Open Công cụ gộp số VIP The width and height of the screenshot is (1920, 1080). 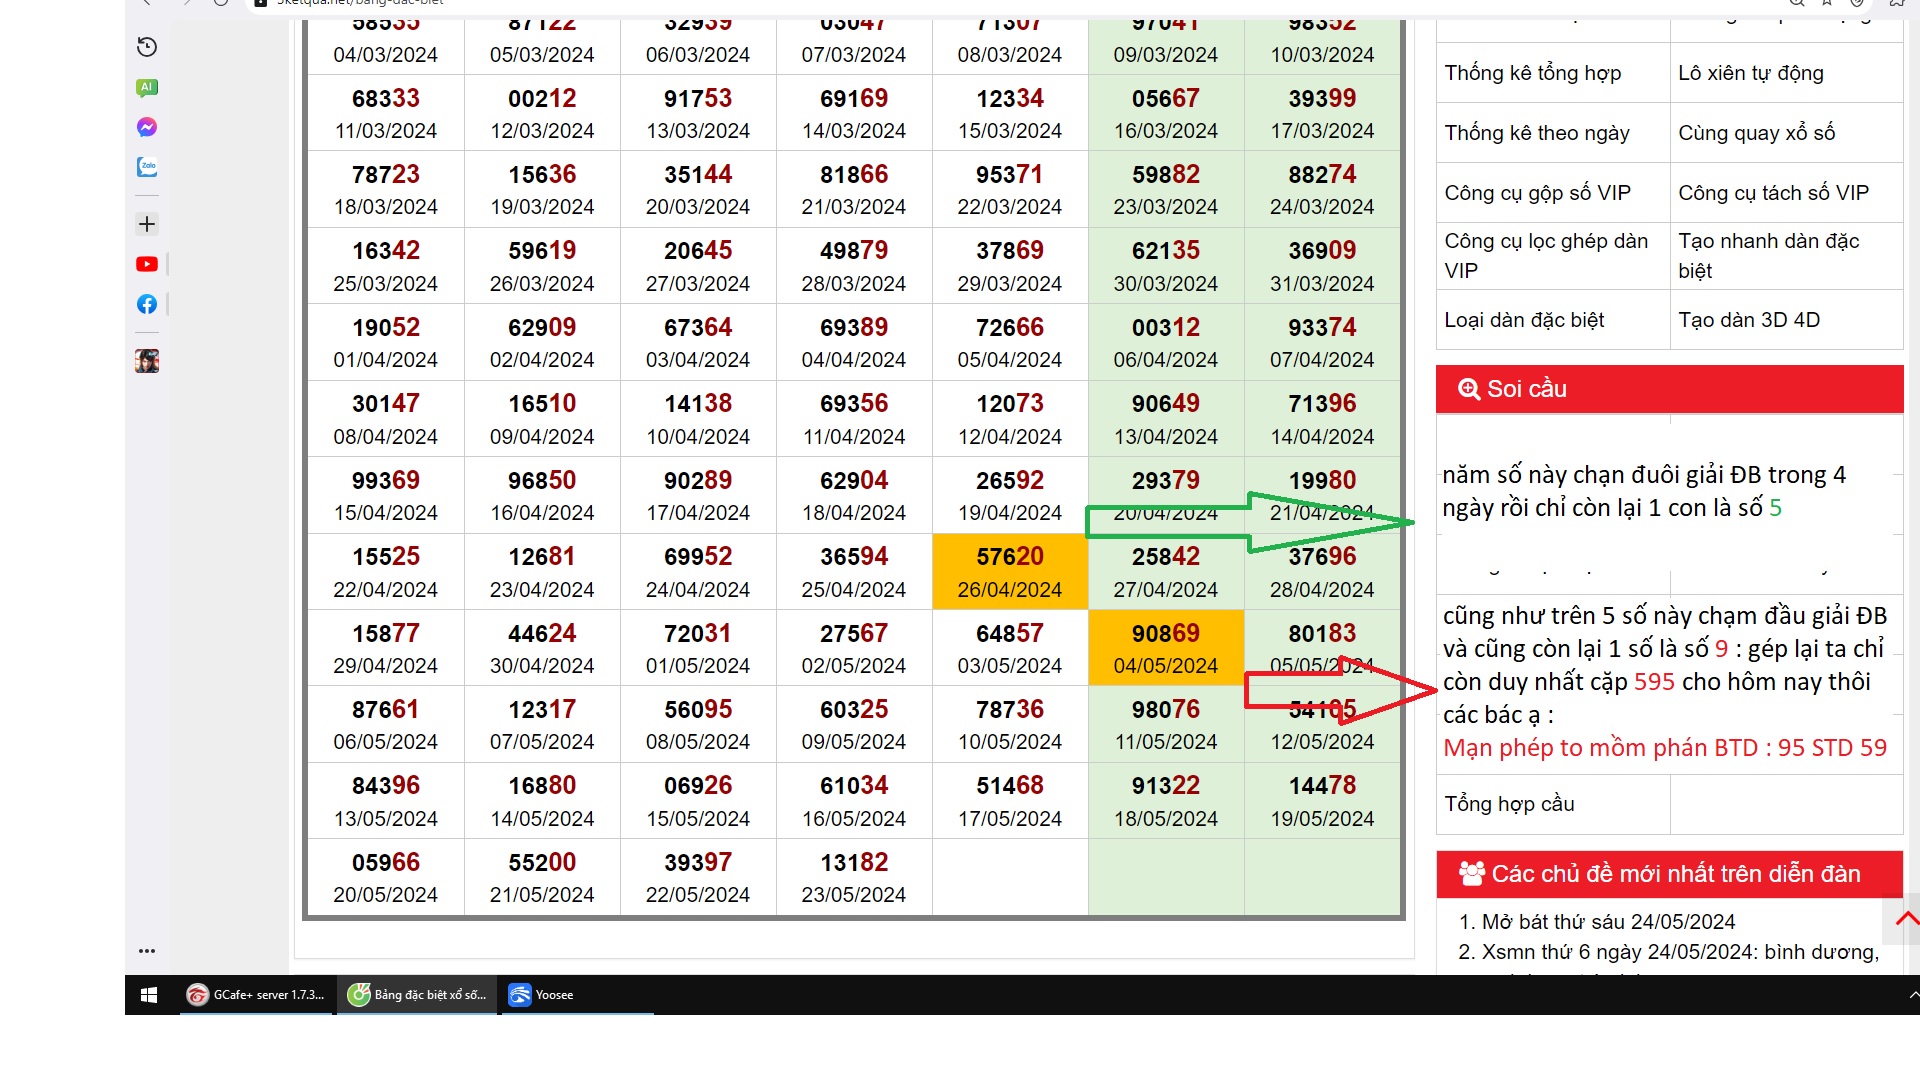(x=1537, y=193)
